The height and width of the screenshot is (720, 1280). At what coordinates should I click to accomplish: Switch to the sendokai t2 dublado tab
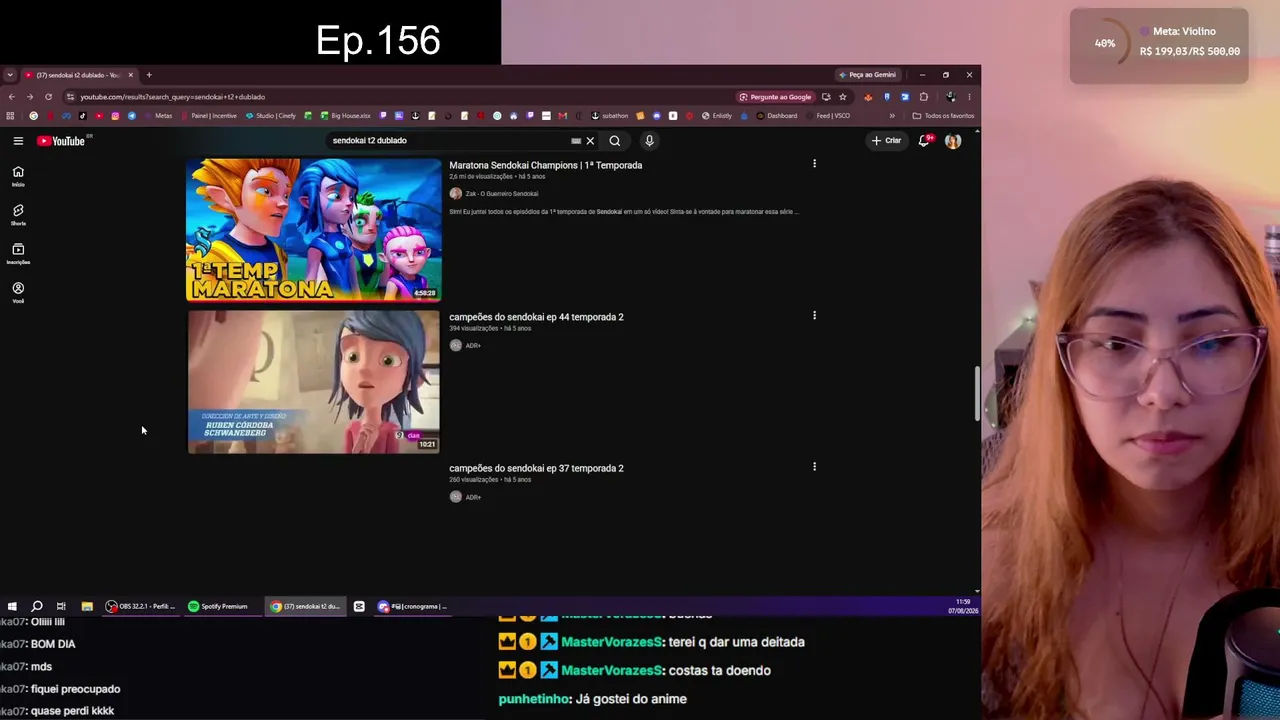click(x=78, y=75)
